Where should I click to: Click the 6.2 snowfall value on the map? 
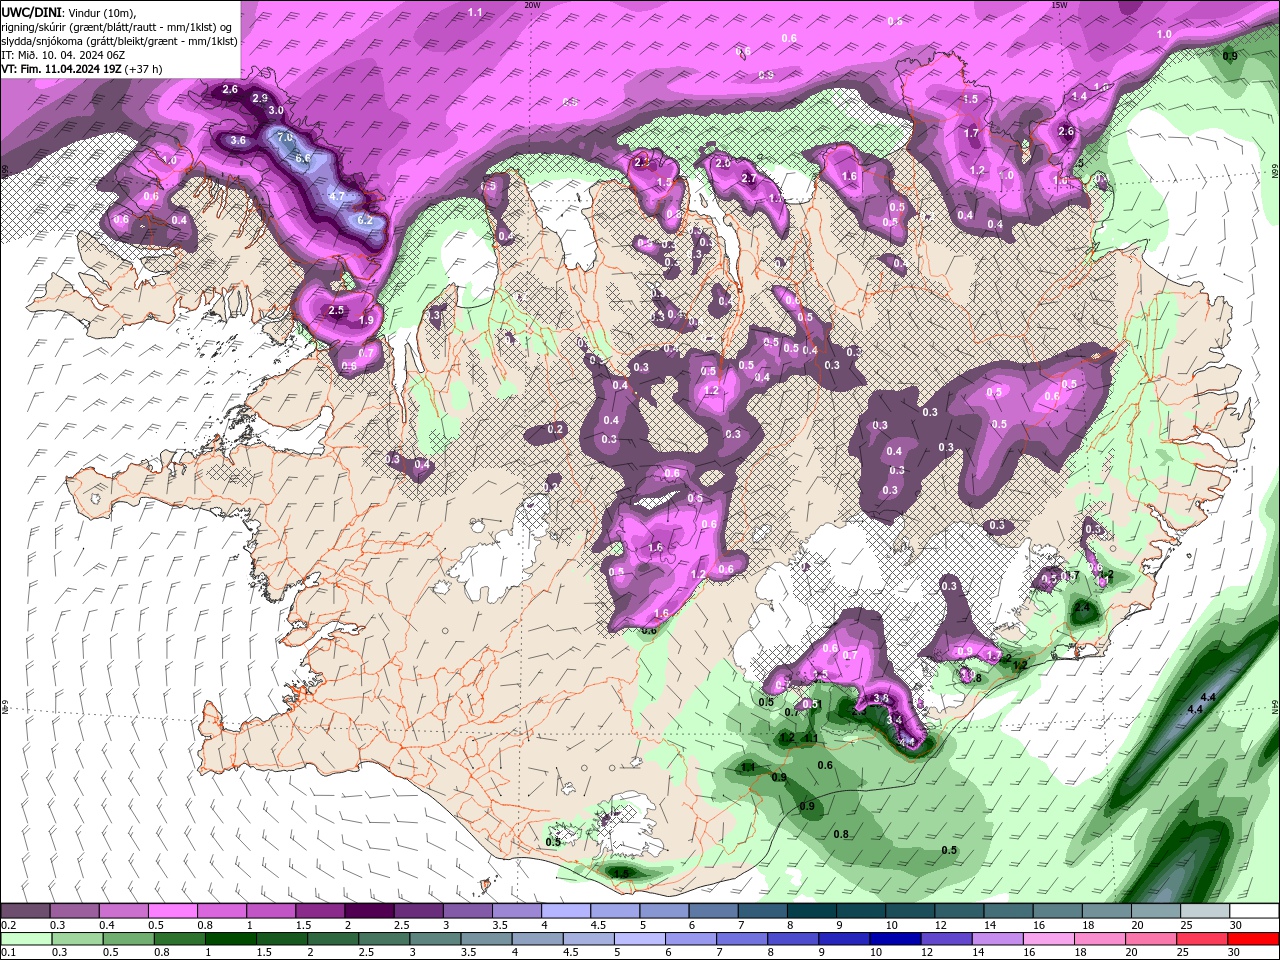point(365,220)
